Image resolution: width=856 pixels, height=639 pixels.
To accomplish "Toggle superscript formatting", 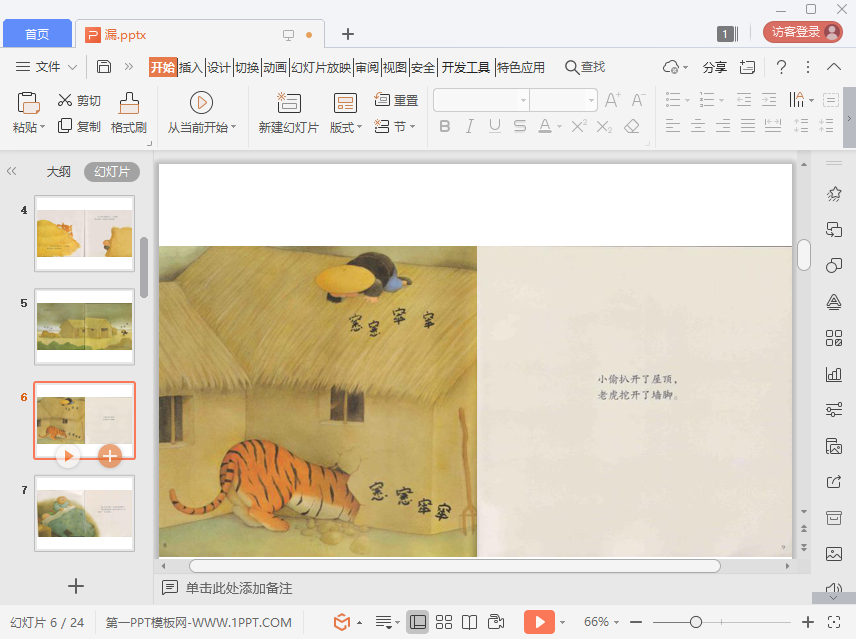I will (579, 127).
